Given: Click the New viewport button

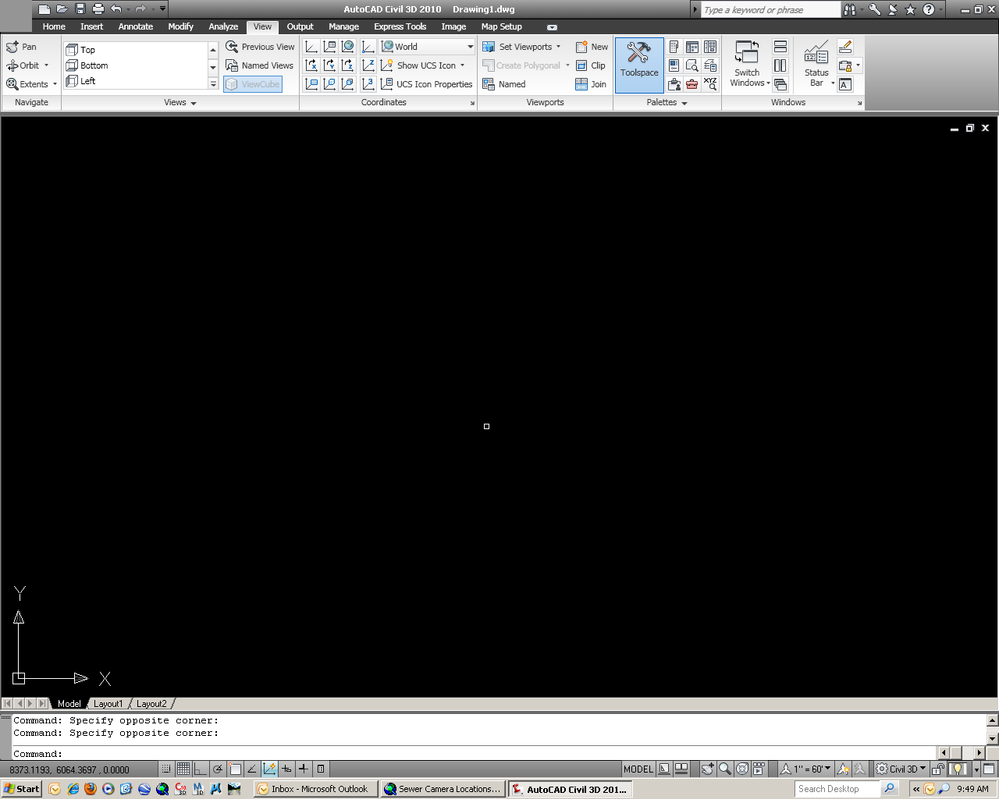Looking at the screenshot, I should pyautogui.click(x=591, y=47).
